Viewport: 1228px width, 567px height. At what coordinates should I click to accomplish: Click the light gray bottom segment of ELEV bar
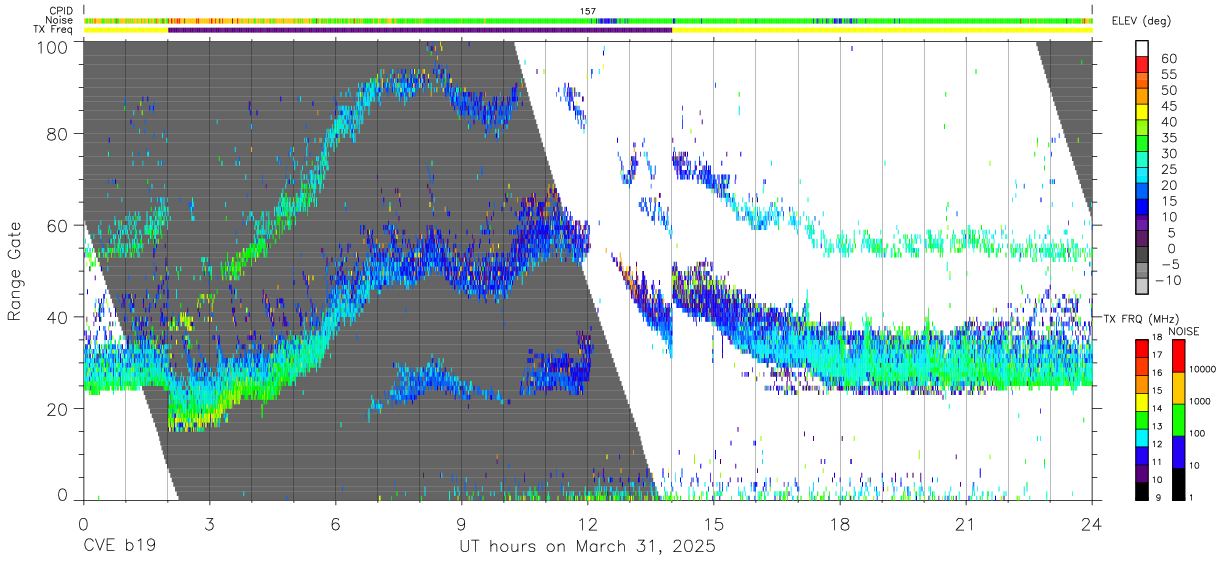click(x=1142, y=284)
